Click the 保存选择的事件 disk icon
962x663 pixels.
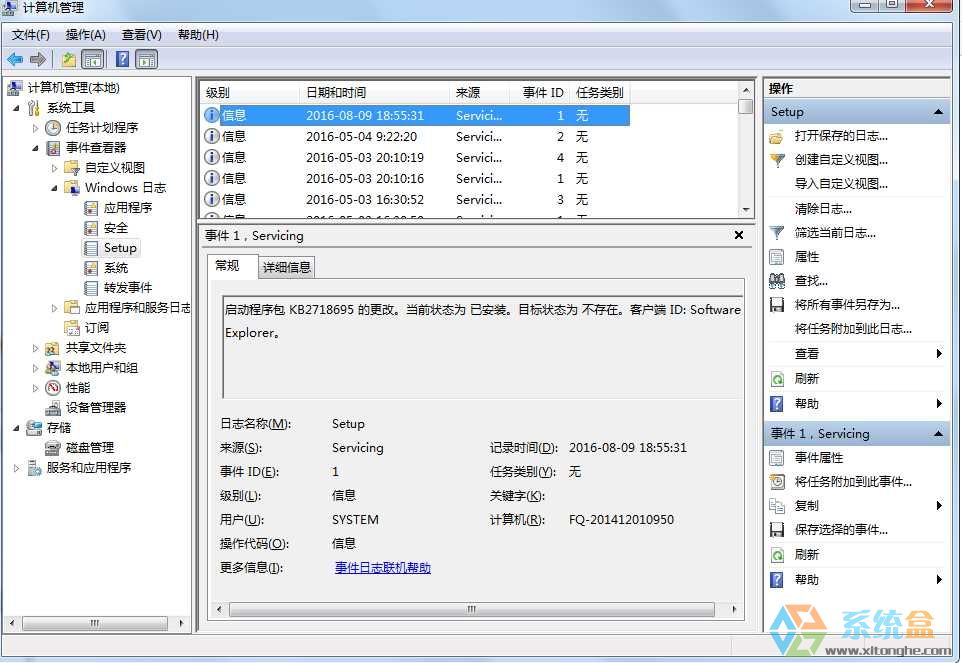tap(777, 530)
